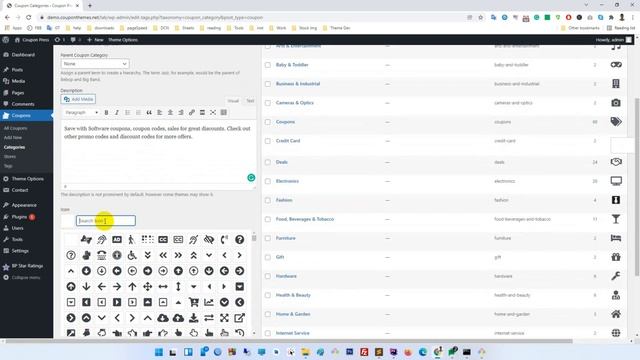Open the Health & Beauty category link
This screenshot has width=640, height=360.
click(293, 295)
